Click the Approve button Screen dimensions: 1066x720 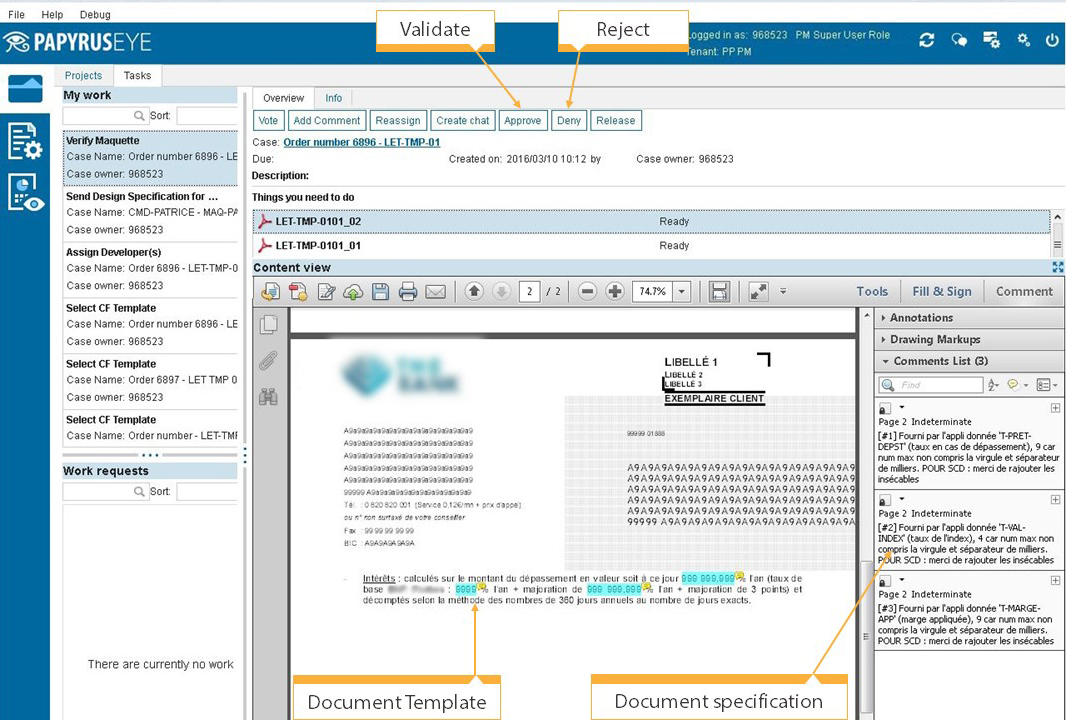click(x=522, y=120)
